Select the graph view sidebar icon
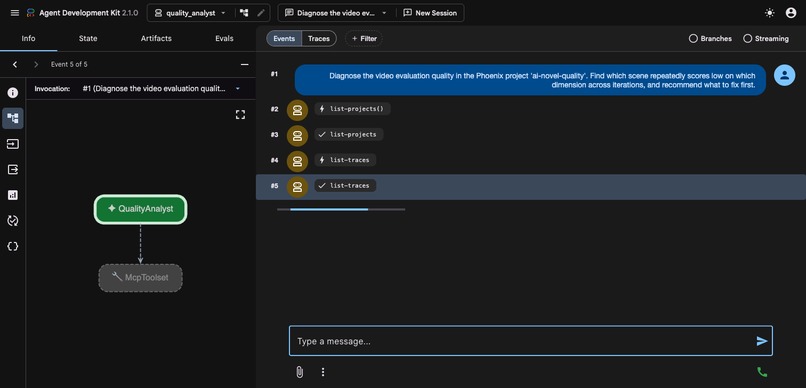806x388 pixels. point(13,118)
